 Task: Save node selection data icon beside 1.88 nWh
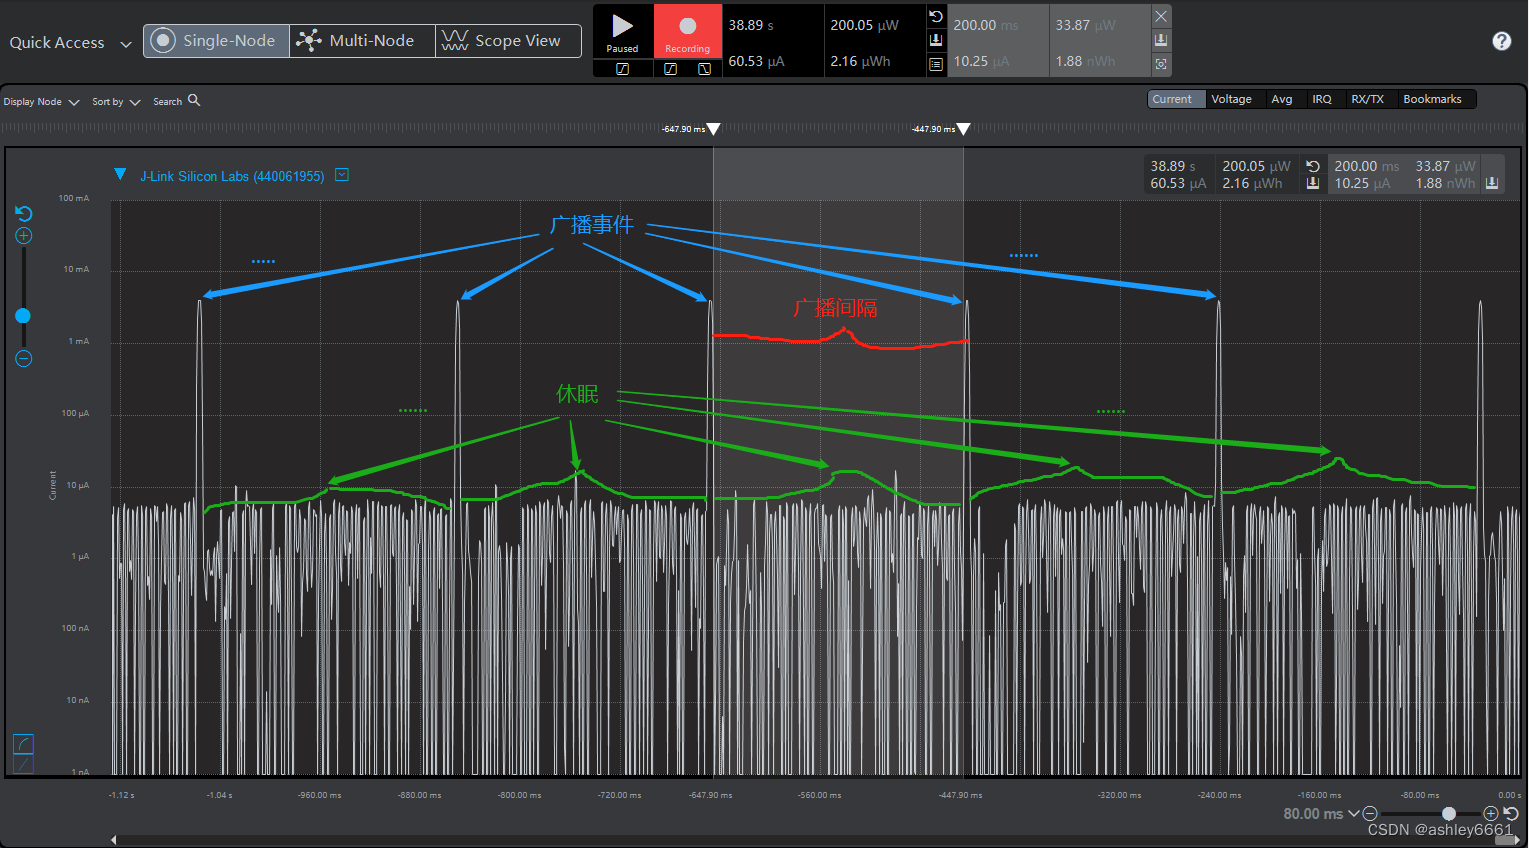coord(1491,183)
